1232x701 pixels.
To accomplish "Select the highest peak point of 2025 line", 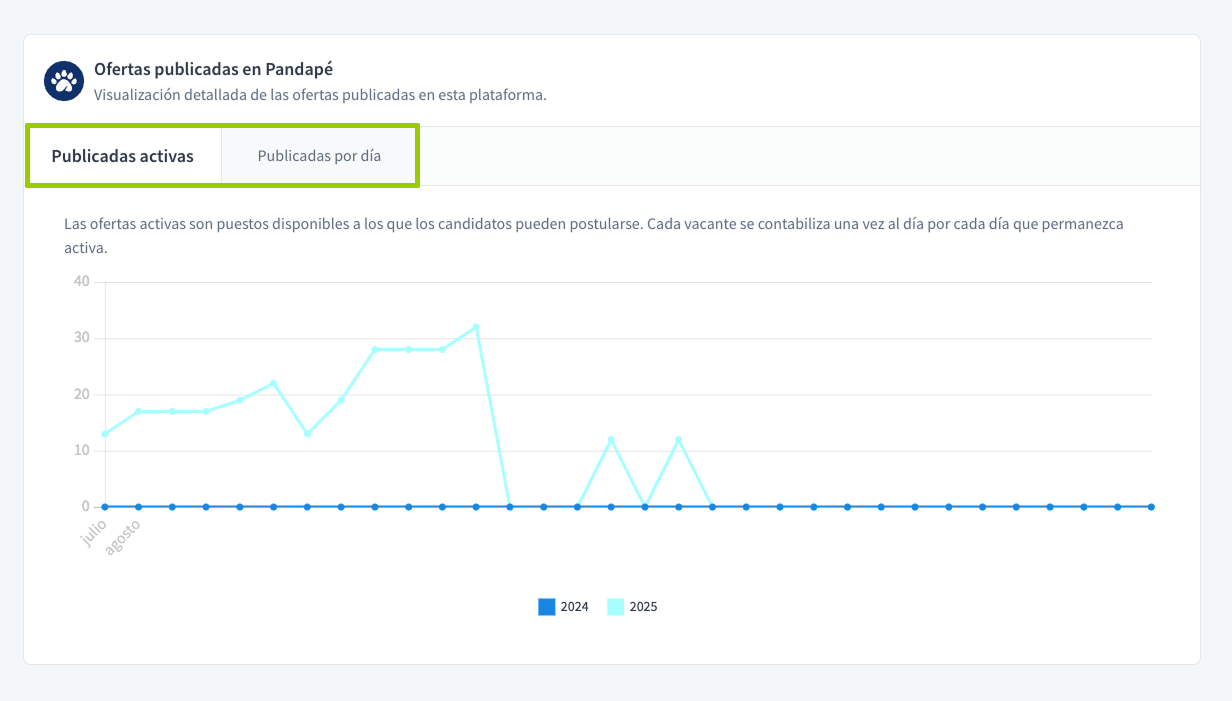I will (476, 327).
